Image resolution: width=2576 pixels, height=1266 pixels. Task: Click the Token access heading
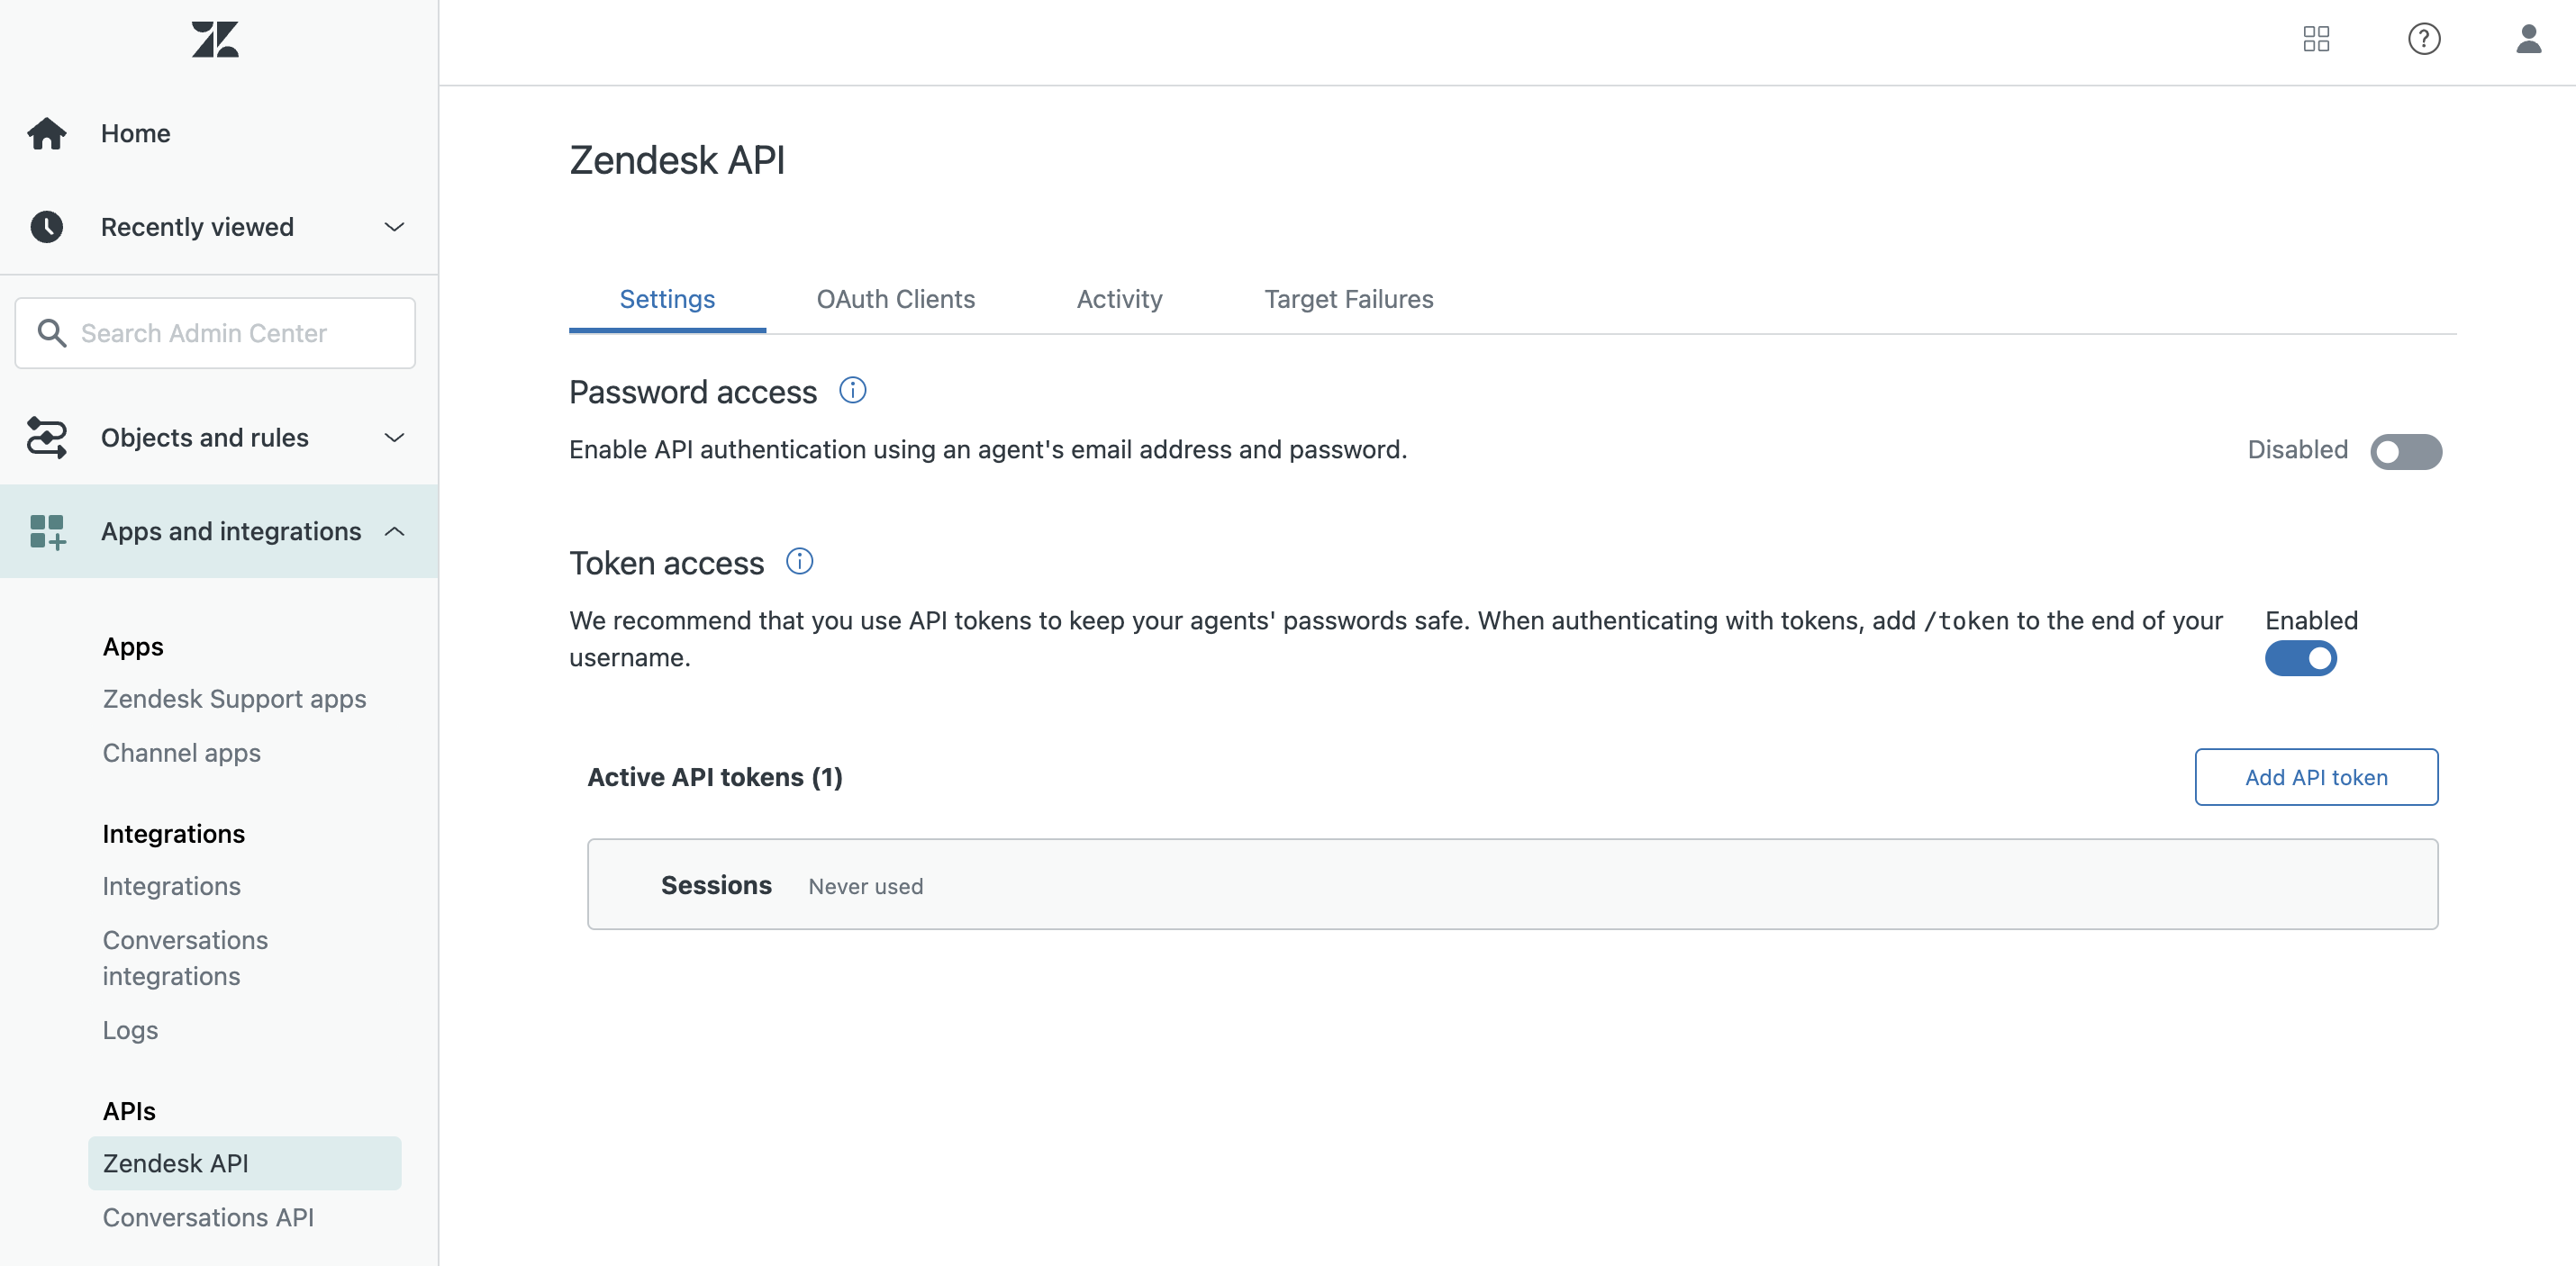click(x=667, y=563)
